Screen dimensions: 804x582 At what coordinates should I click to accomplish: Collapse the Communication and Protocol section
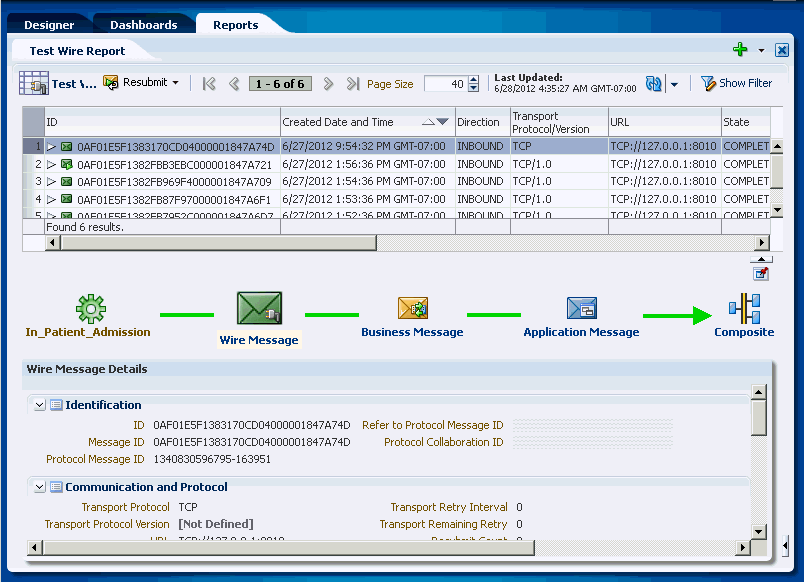click(39, 487)
